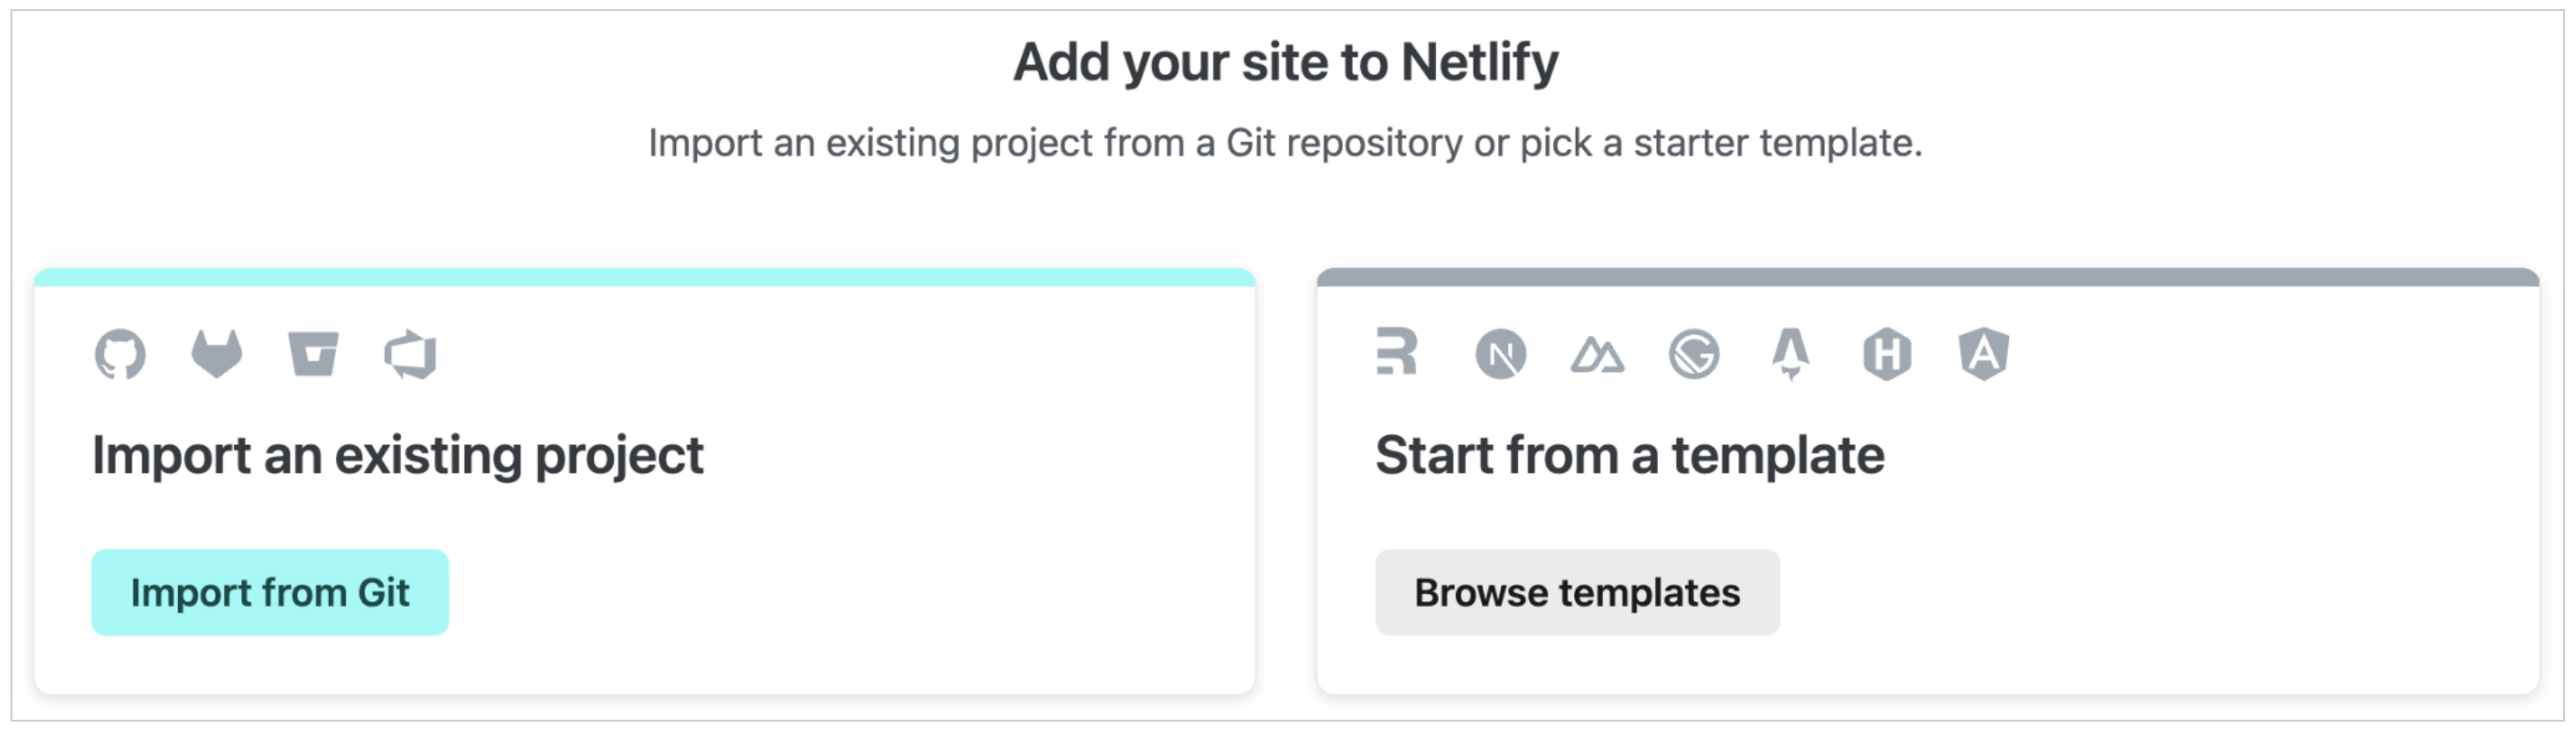Click the Remix framework icon
Image resolution: width=2576 pixels, height=731 pixels.
1397,354
